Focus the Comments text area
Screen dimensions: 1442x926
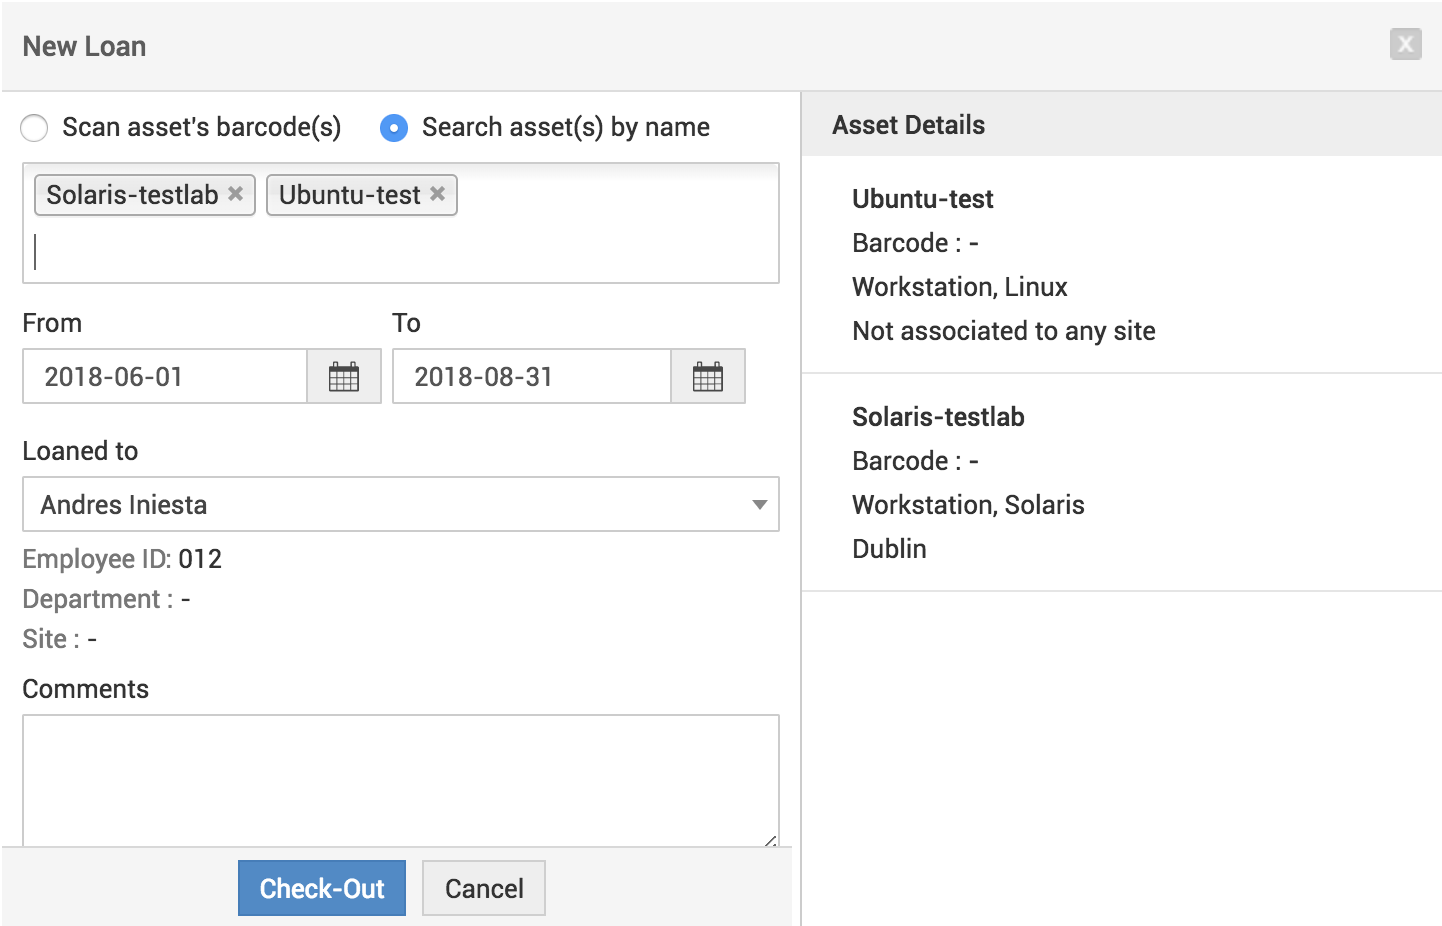pyautogui.click(x=400, y=780)
